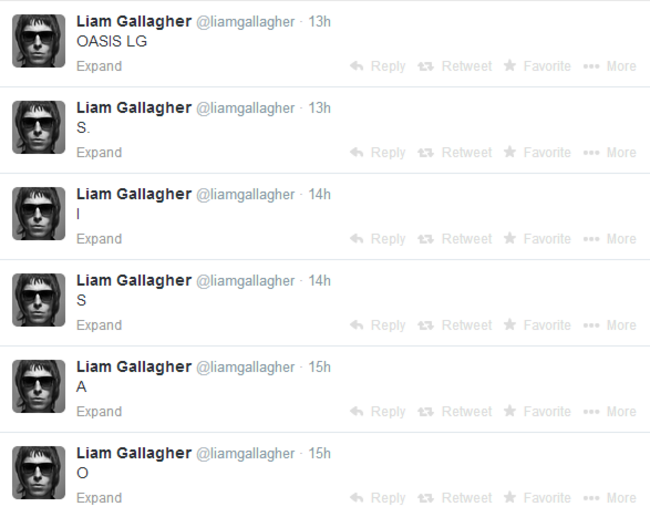
Task: Expand the 'S.' tweet from 13h
Action: pyautogui.click(x=99, y=153)
